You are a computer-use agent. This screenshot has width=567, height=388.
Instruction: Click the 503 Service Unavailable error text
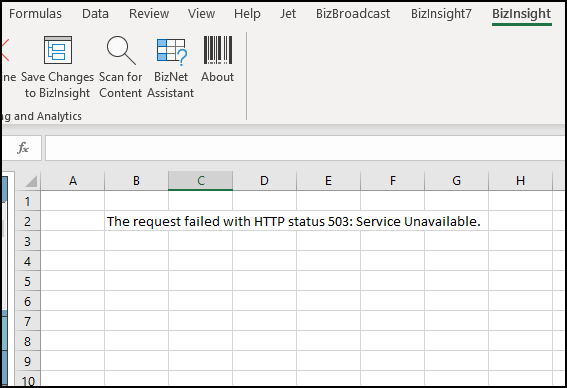(x=294, y=221)
